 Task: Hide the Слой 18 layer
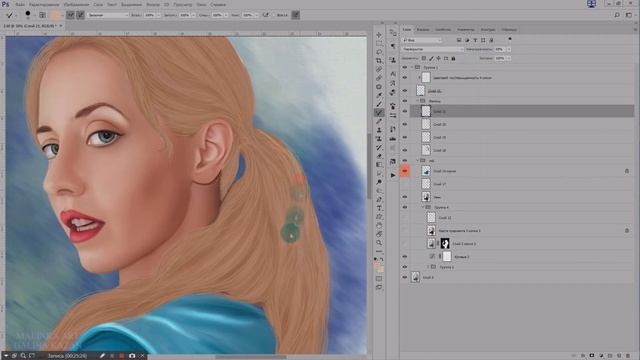tap(405, 150)
